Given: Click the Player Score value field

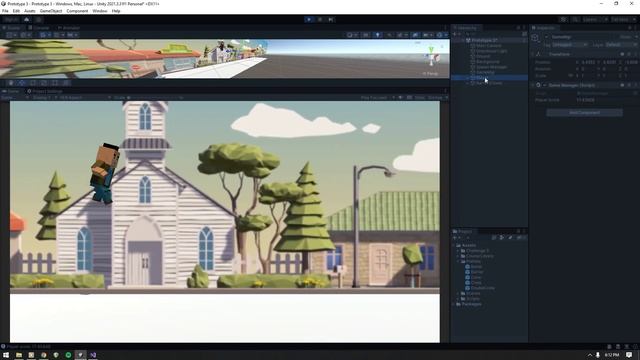Looking at the screenshot, I should coord(607,100).
